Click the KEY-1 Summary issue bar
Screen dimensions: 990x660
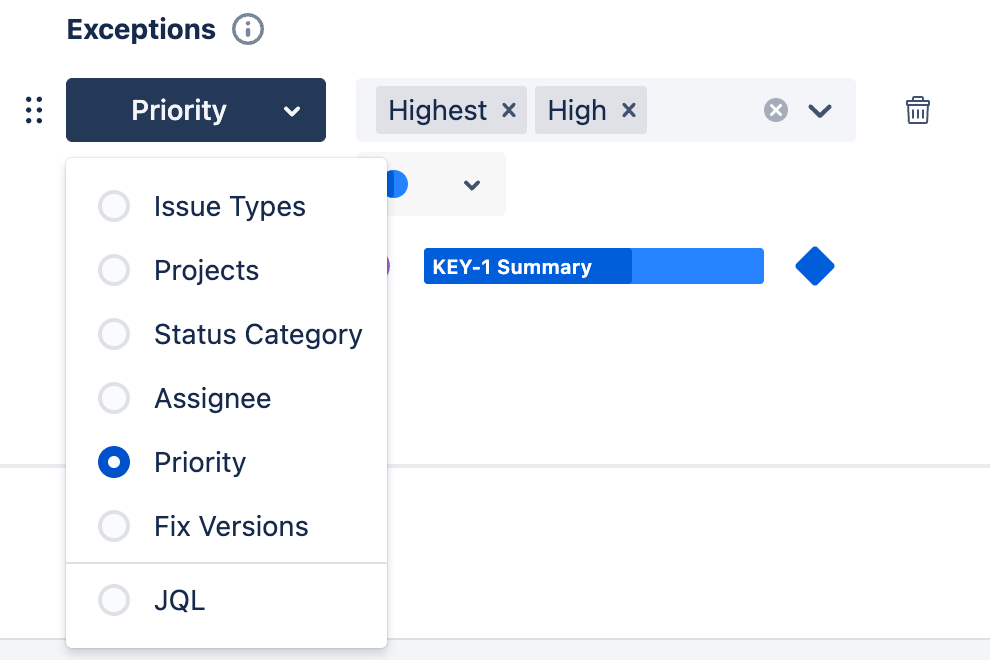pyautogui.click(x=527, y=266)
